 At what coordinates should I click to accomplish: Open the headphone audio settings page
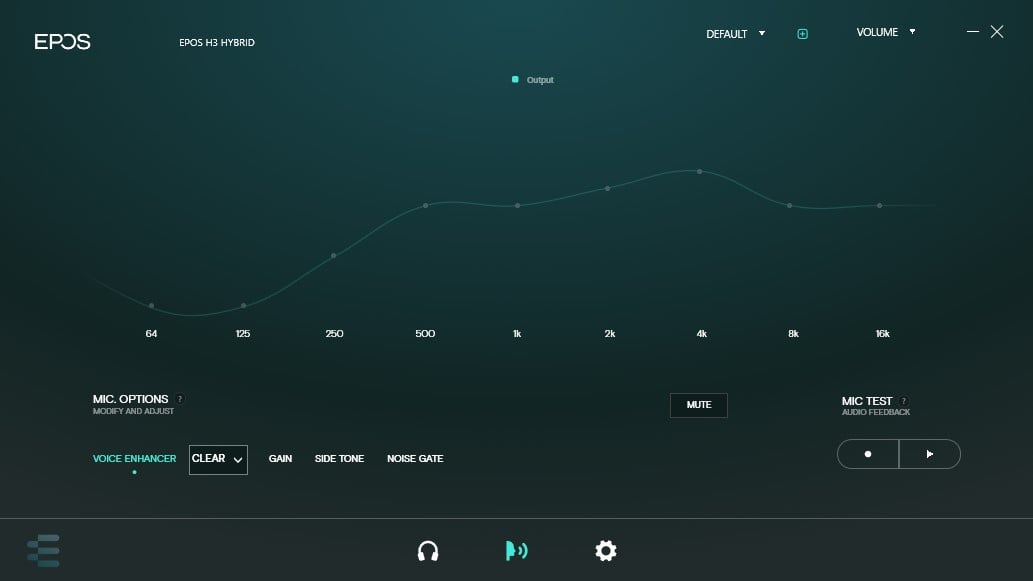[x=428, y=551]
